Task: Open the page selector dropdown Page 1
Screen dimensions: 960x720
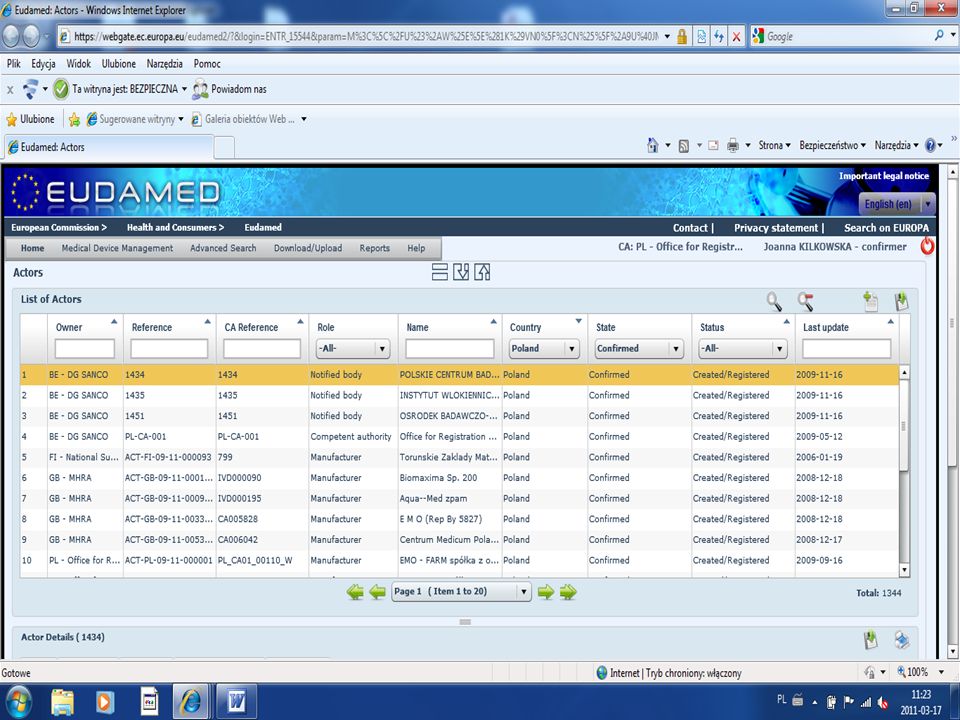Action: [x=461, y=591]
